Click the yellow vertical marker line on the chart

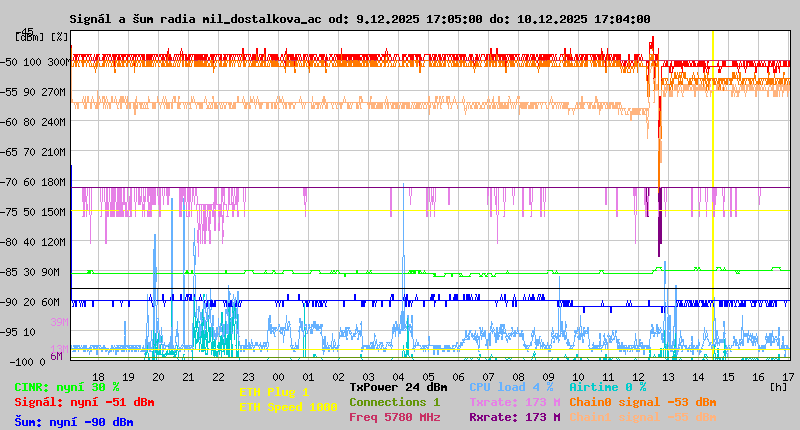tap(713, 200)
